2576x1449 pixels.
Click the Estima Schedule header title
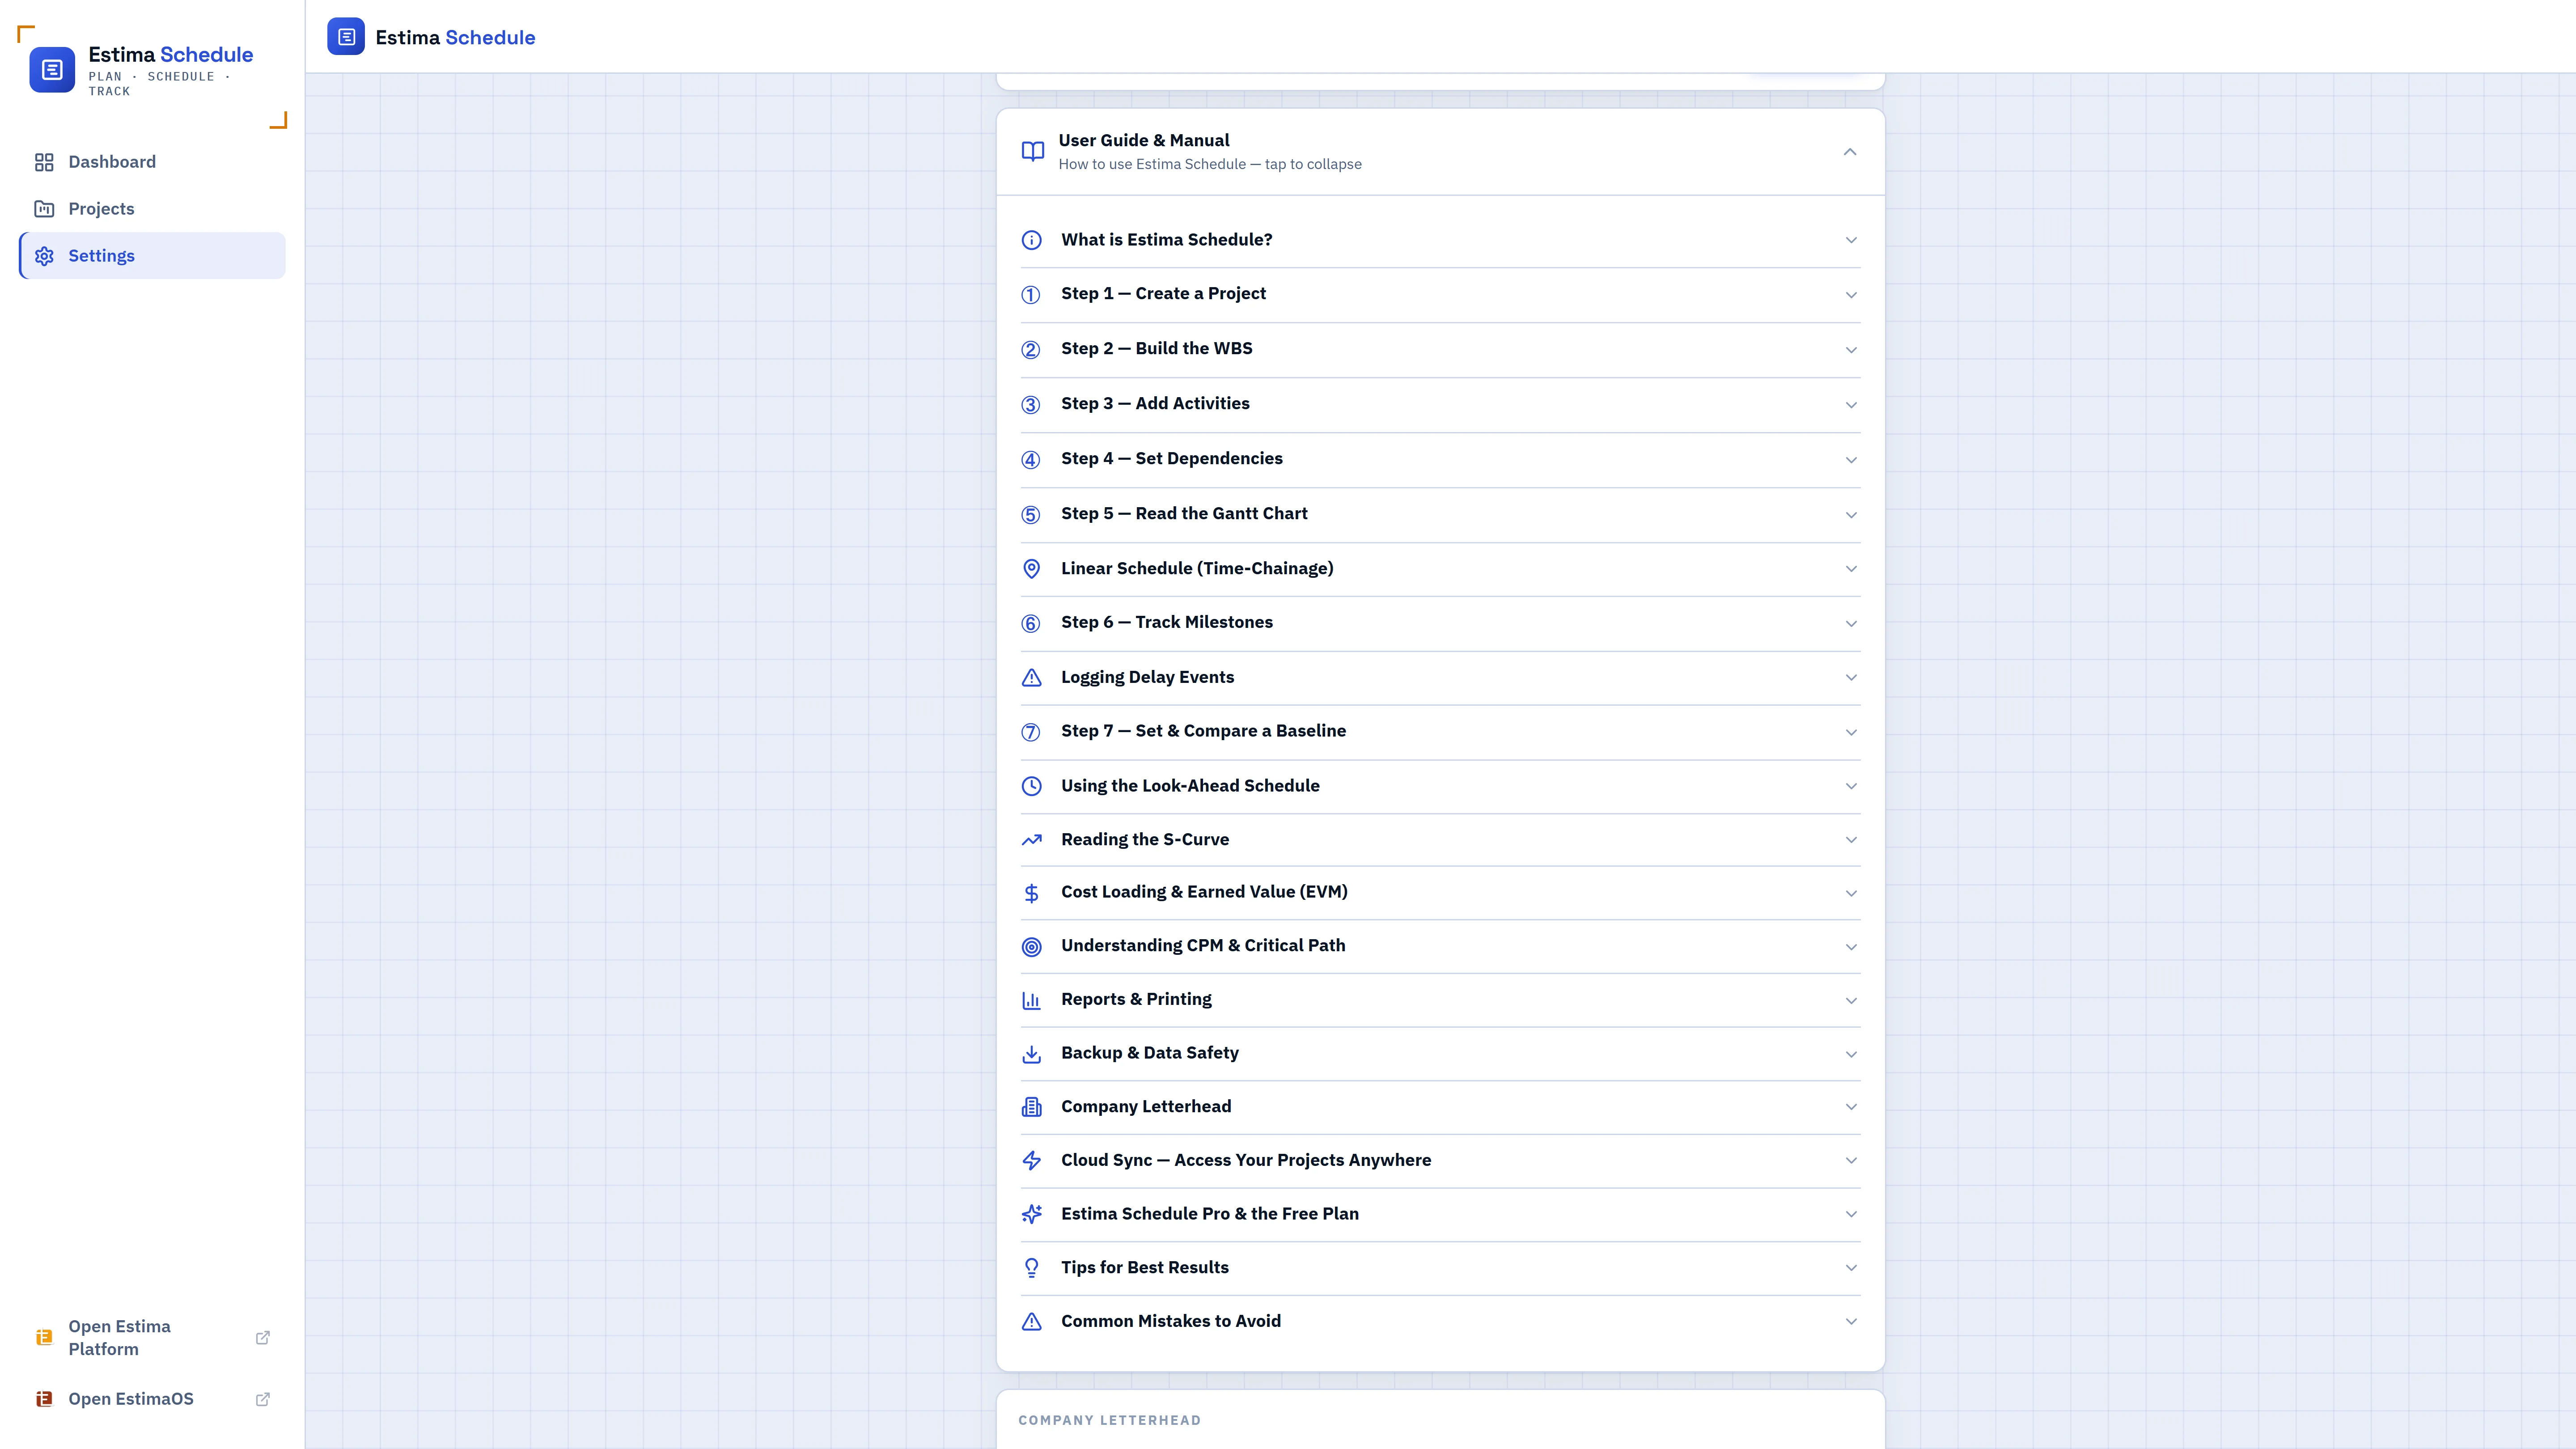click(455, 38)
